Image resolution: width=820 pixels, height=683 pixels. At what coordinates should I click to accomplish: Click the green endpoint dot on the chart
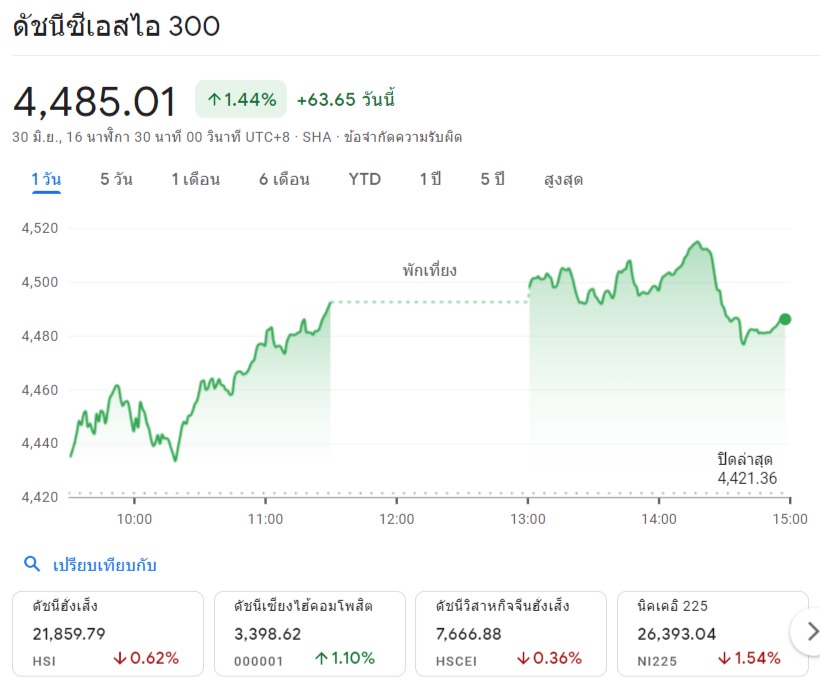click(785, 319)
